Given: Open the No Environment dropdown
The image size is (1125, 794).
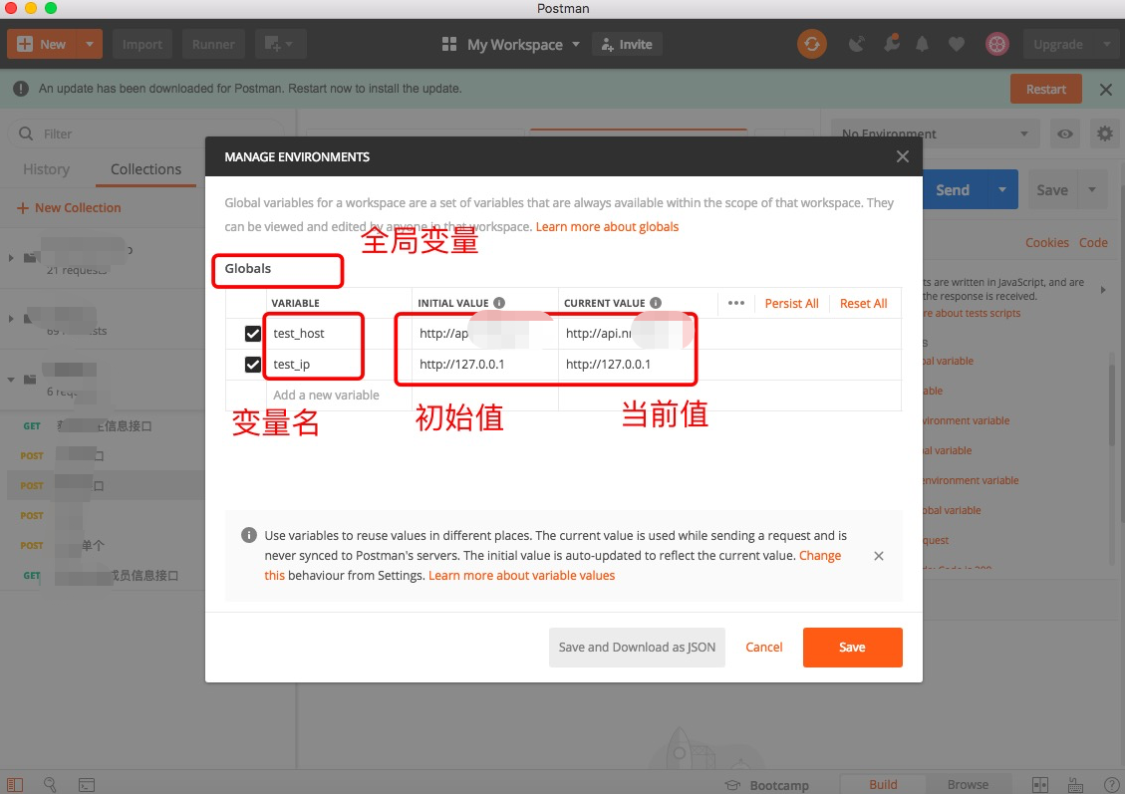Looking at the screenshot, I should click(934, 133).
